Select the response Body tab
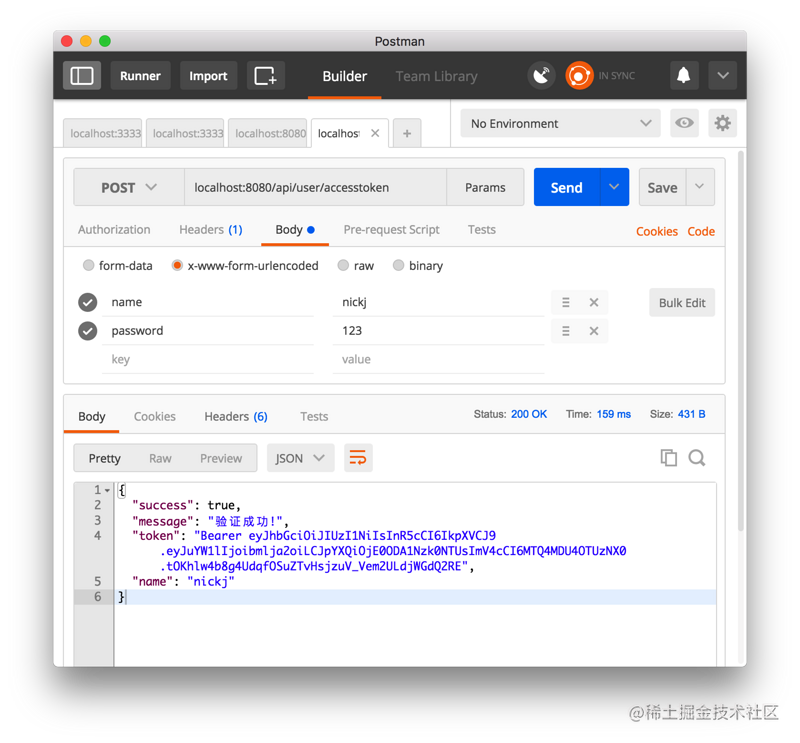This screenshot has width=800, height=743. pos(92,416)
